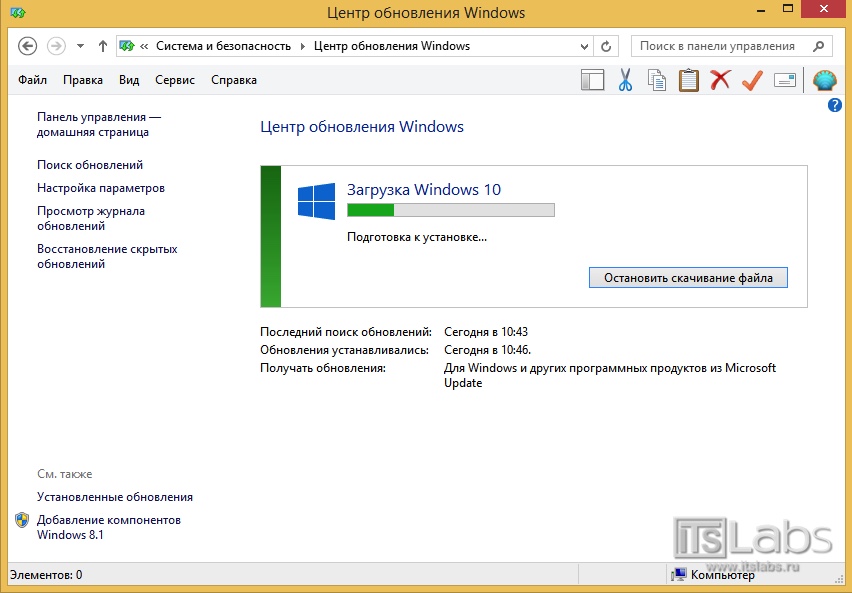The width and height of the screenshot is (852, 593).
Task: Click Поиск обновлений link
Action: (x=90, y=165)
